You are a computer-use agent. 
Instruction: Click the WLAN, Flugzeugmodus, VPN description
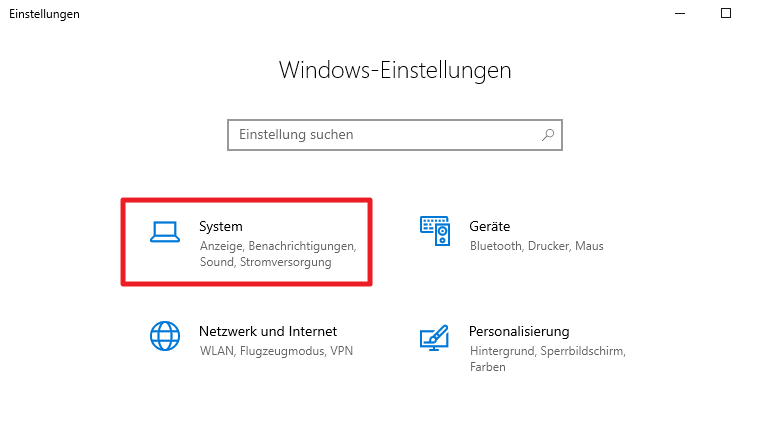276,351
